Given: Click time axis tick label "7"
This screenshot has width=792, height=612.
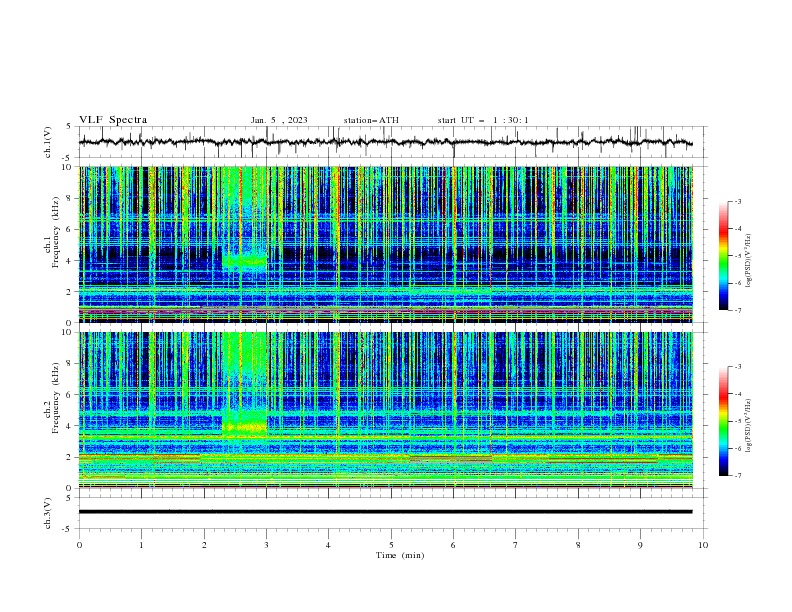Looking at the screenshot, I should click(516, 545).
